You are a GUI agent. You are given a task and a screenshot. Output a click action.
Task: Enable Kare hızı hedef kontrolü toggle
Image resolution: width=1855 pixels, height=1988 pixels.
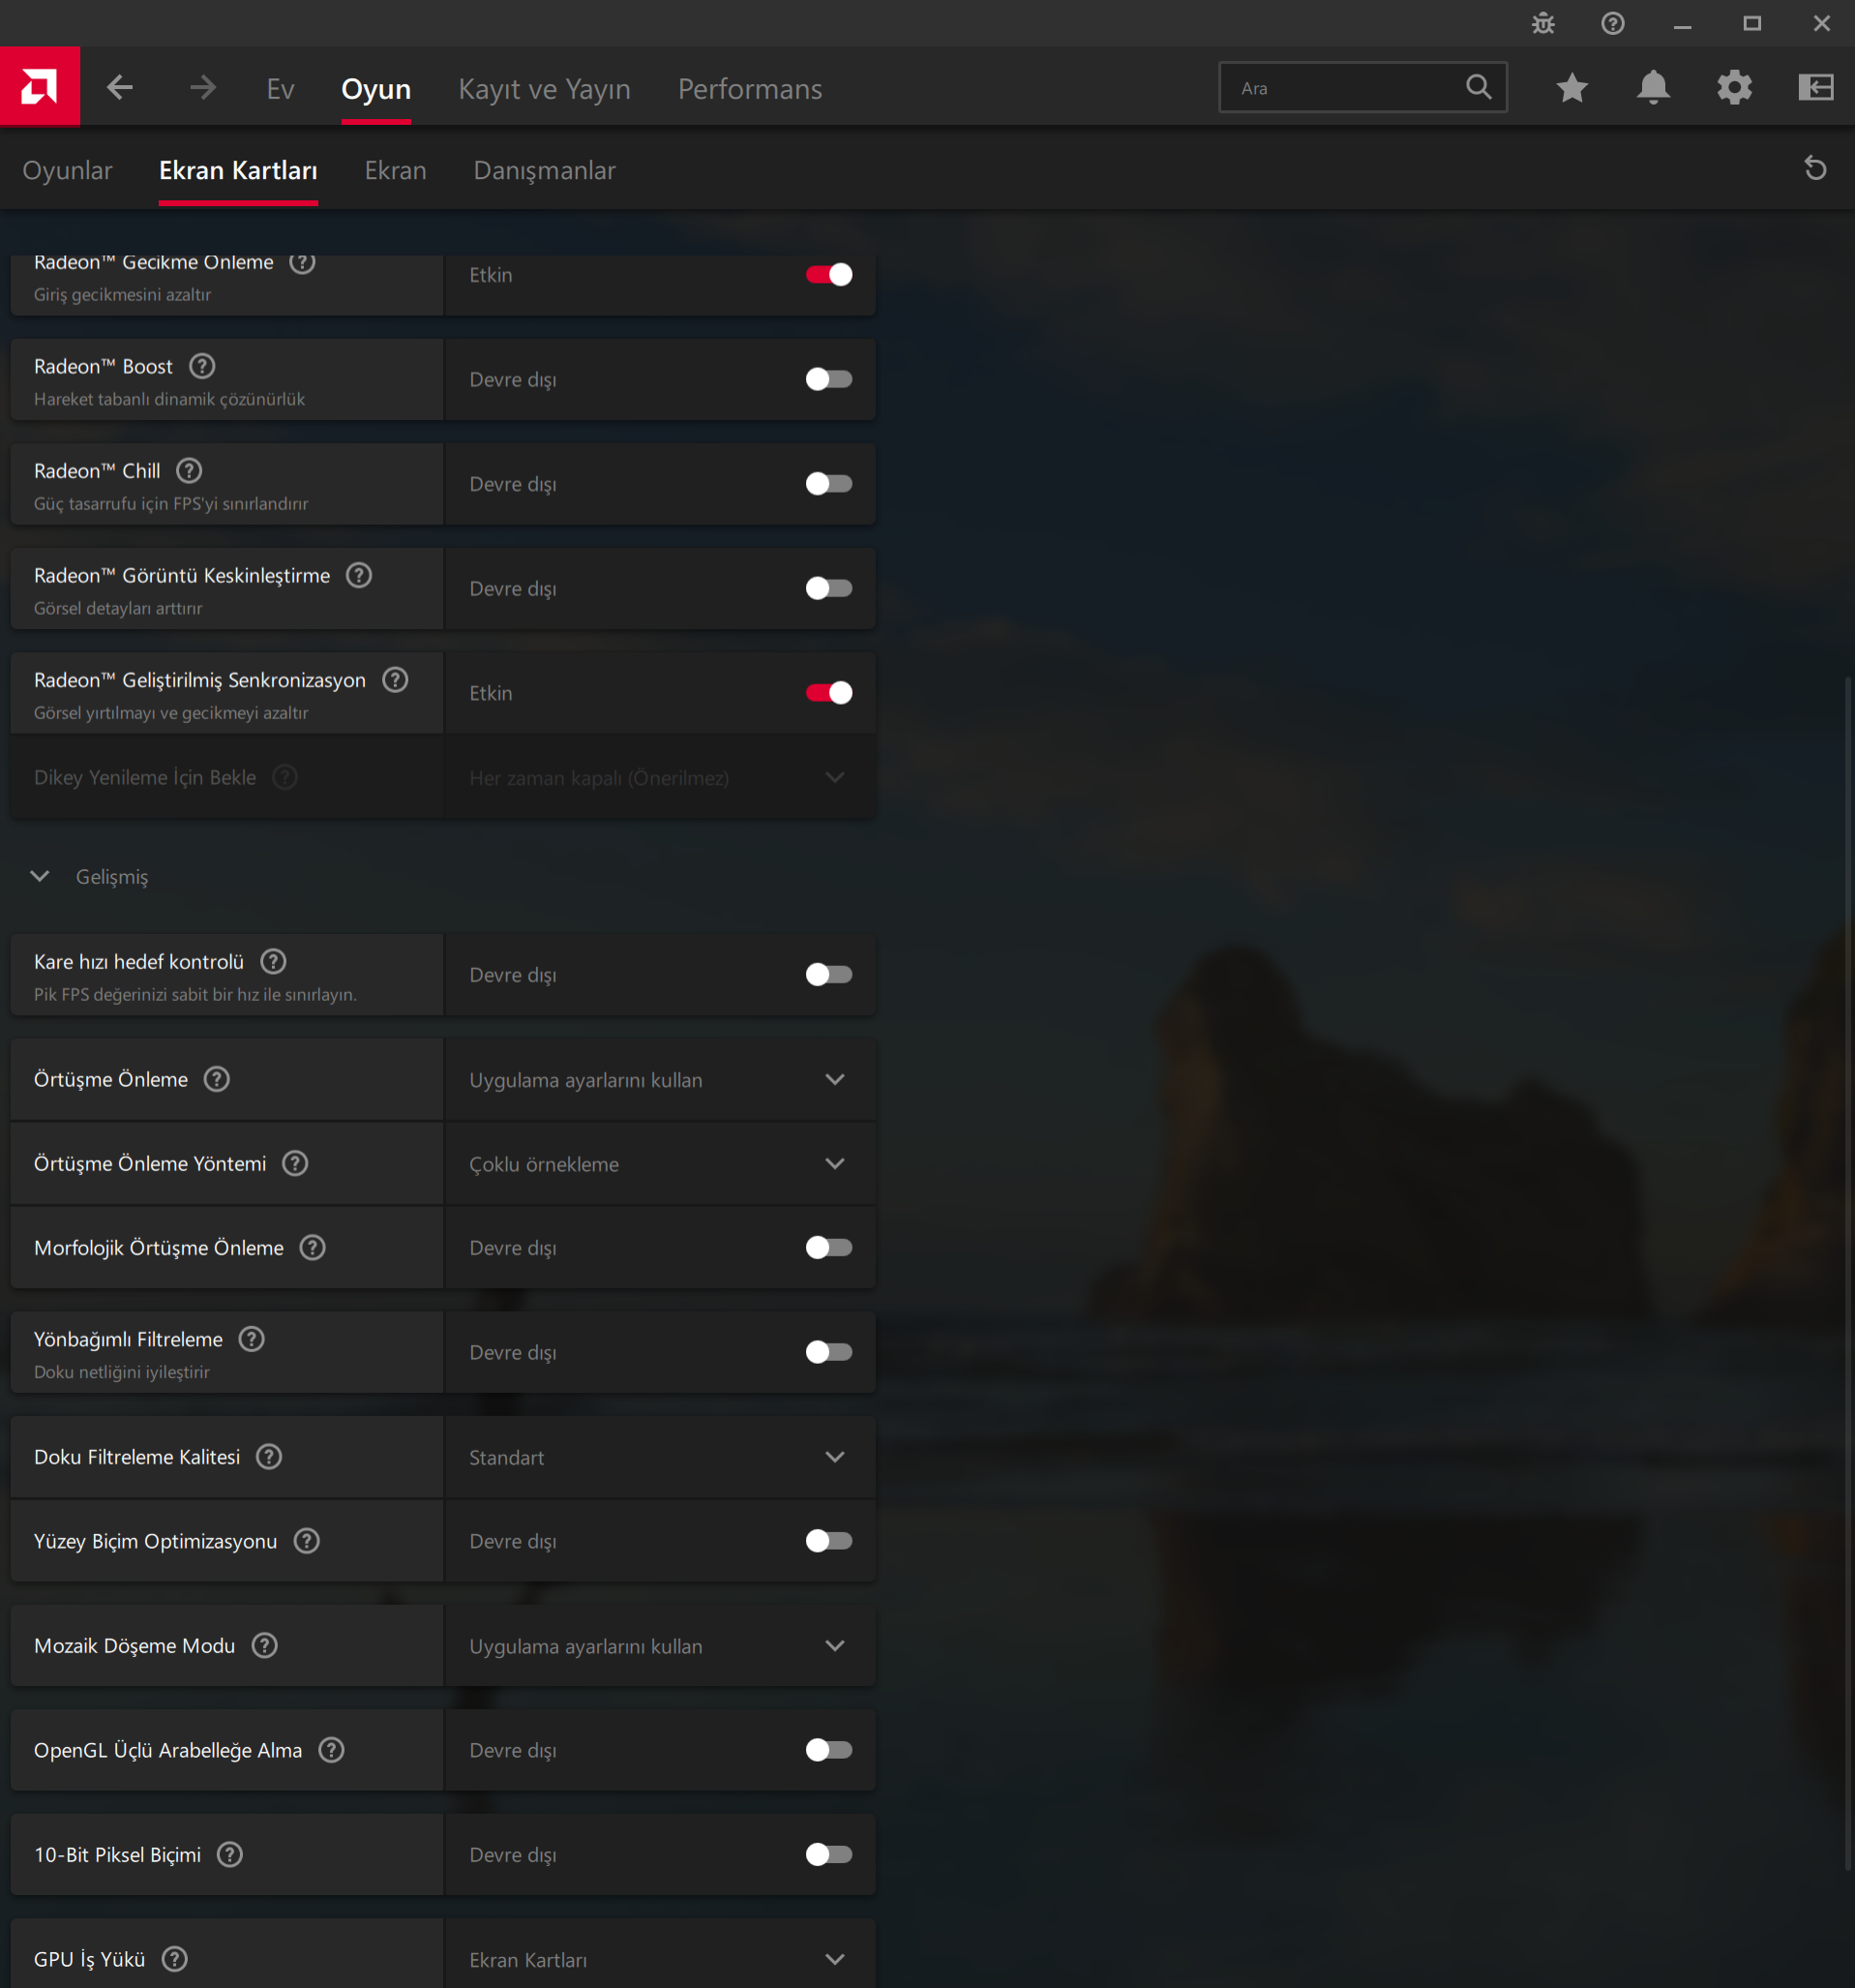(829, 974)
